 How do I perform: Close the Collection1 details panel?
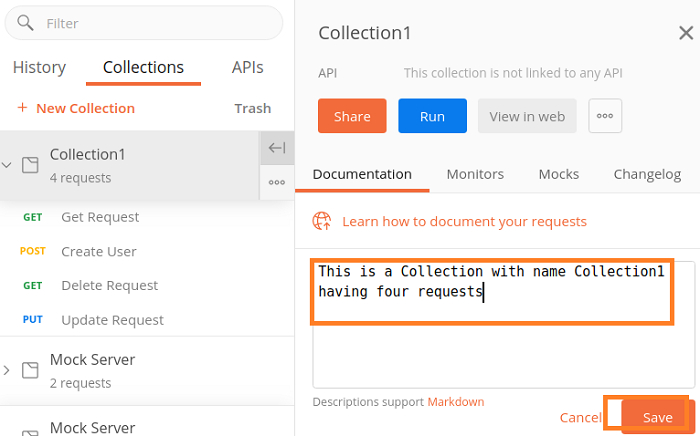[686, 33]
